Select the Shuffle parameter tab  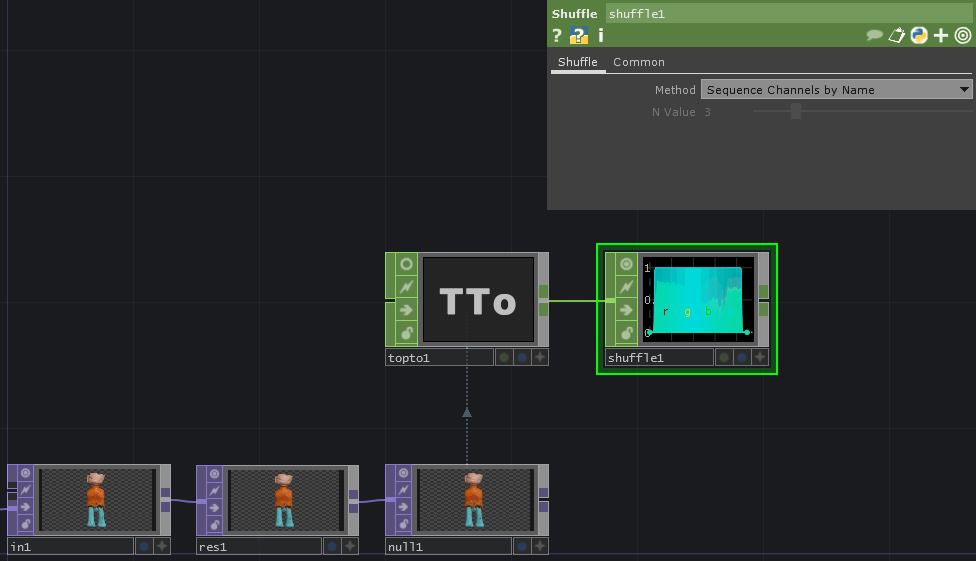pyautogui.click(x=577, y=62)
